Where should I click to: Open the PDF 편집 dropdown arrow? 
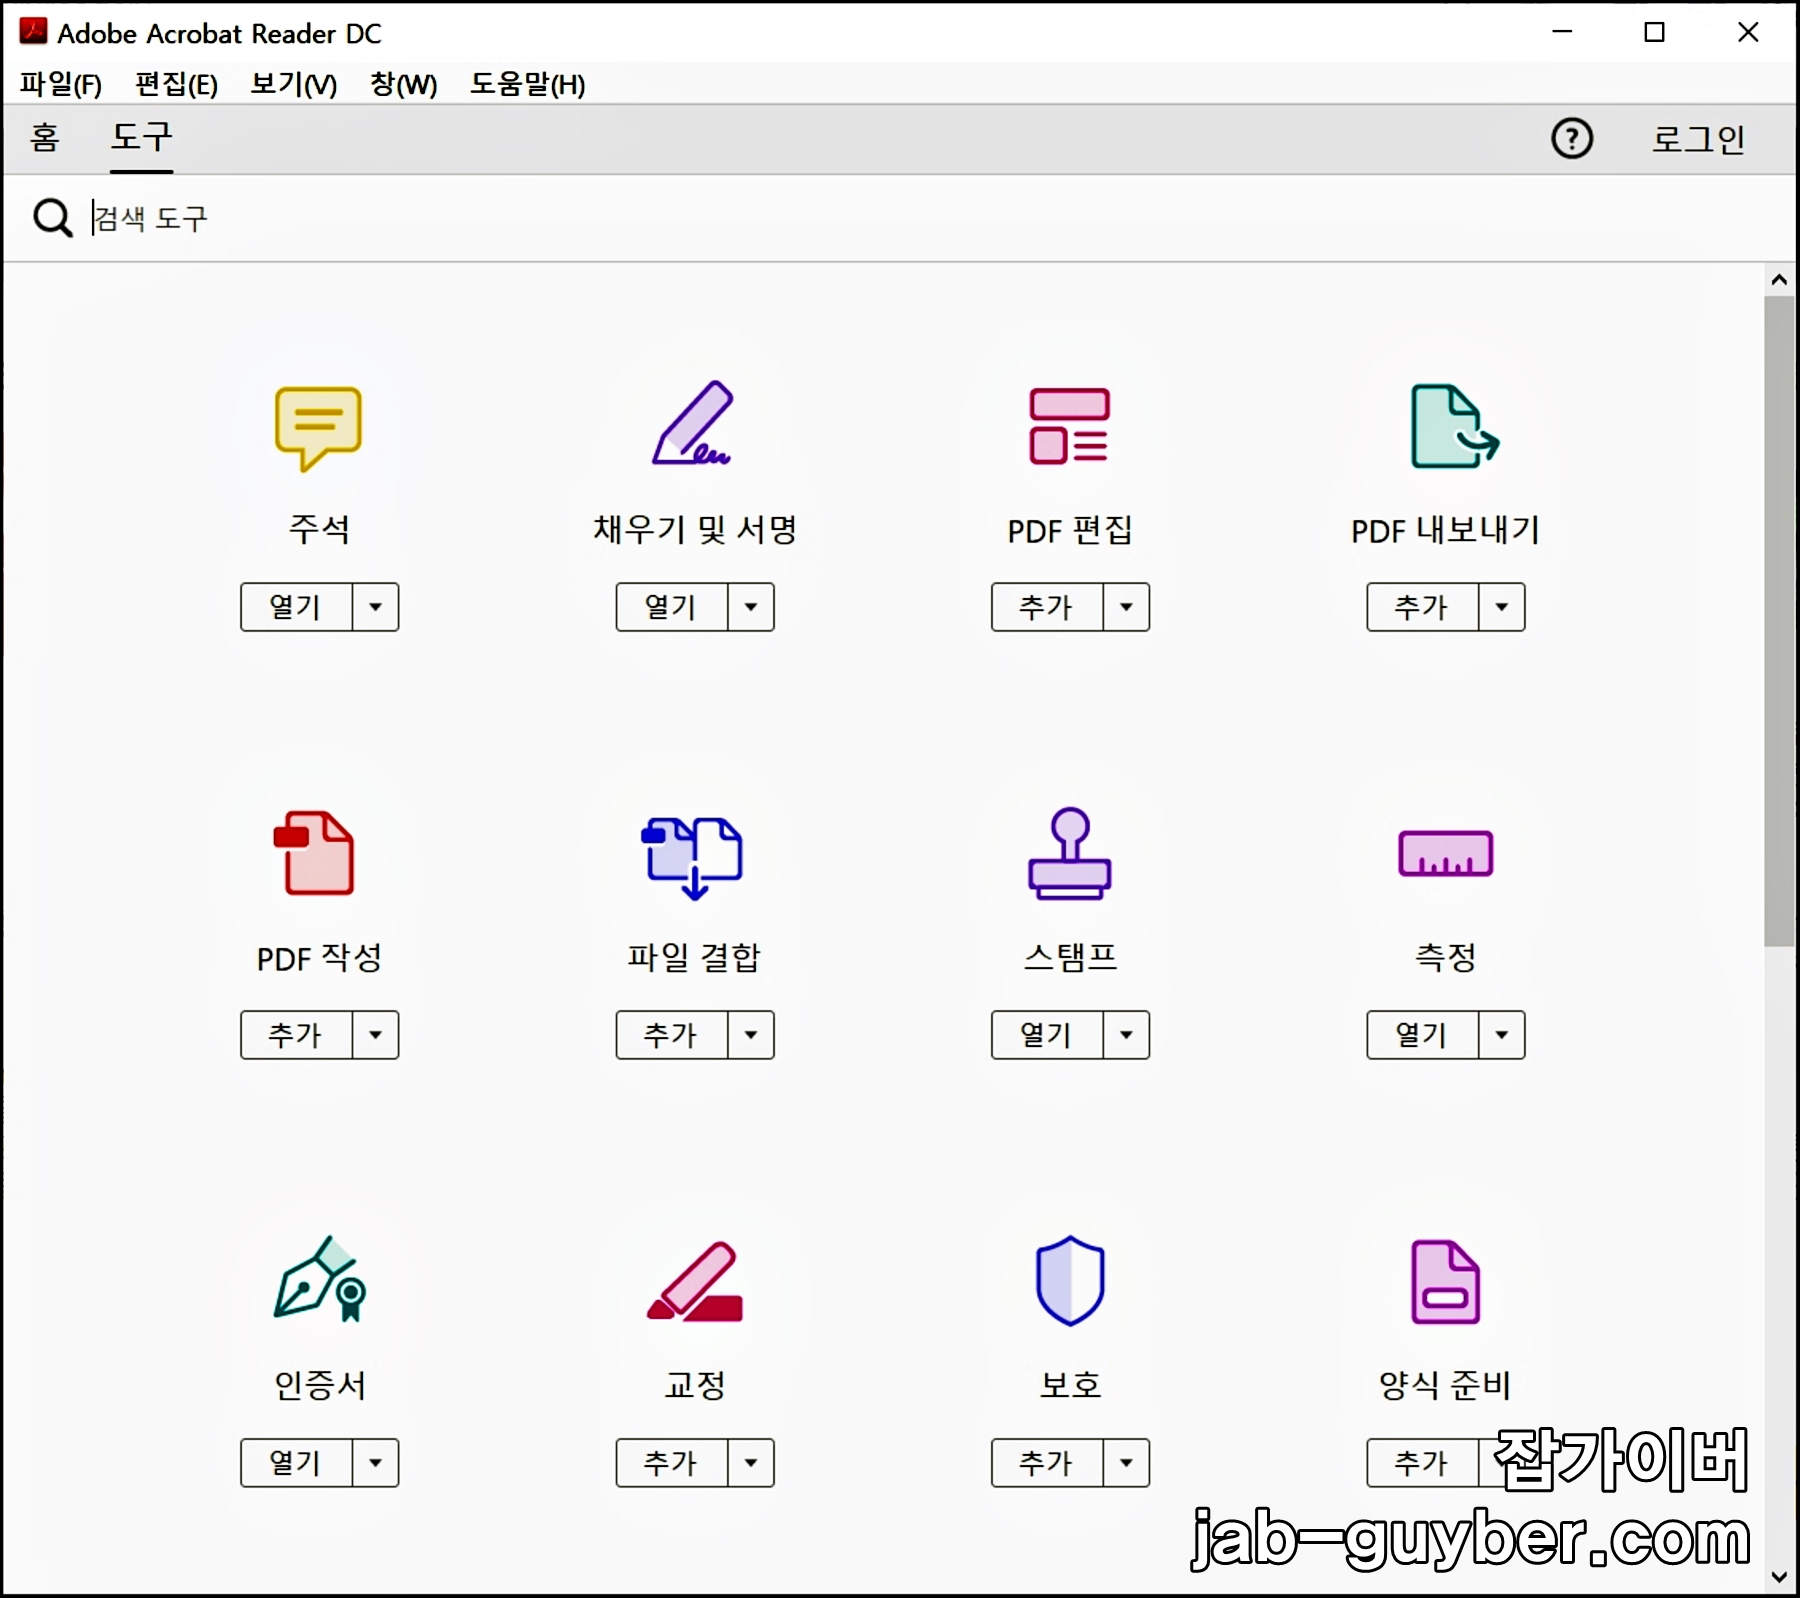coord(1126,607)
